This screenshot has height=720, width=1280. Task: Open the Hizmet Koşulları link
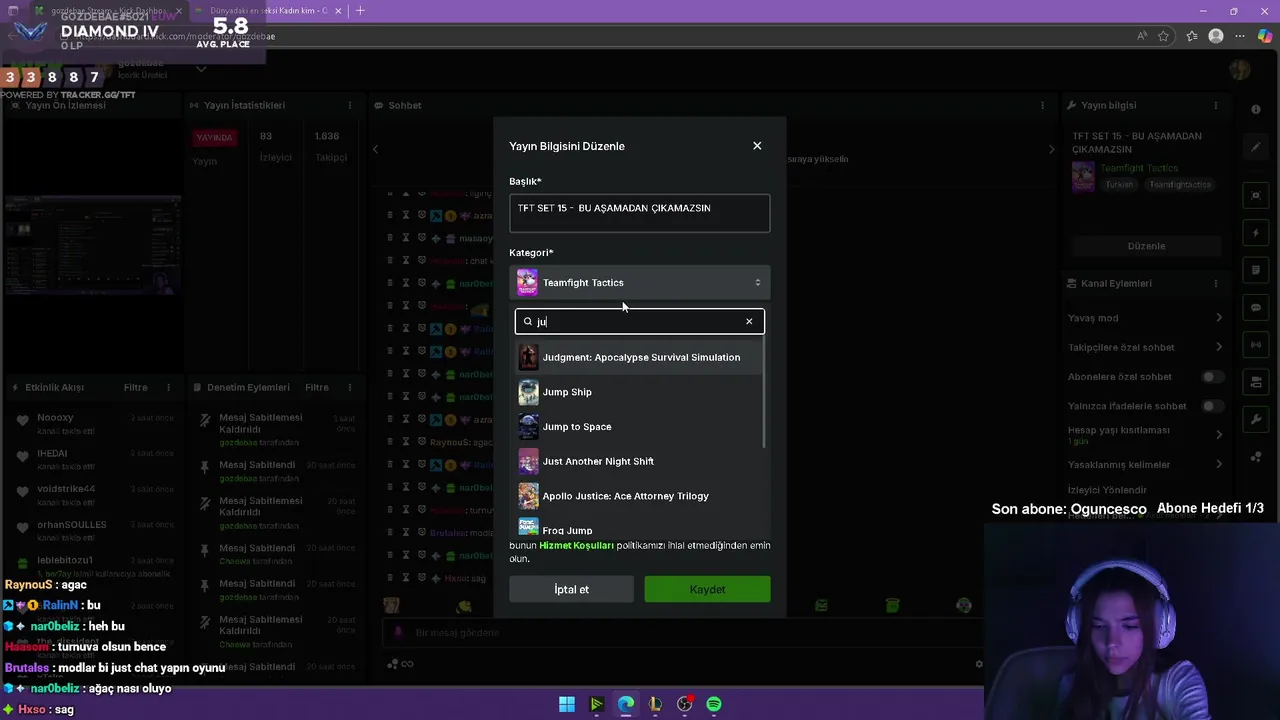pos(576,546)
